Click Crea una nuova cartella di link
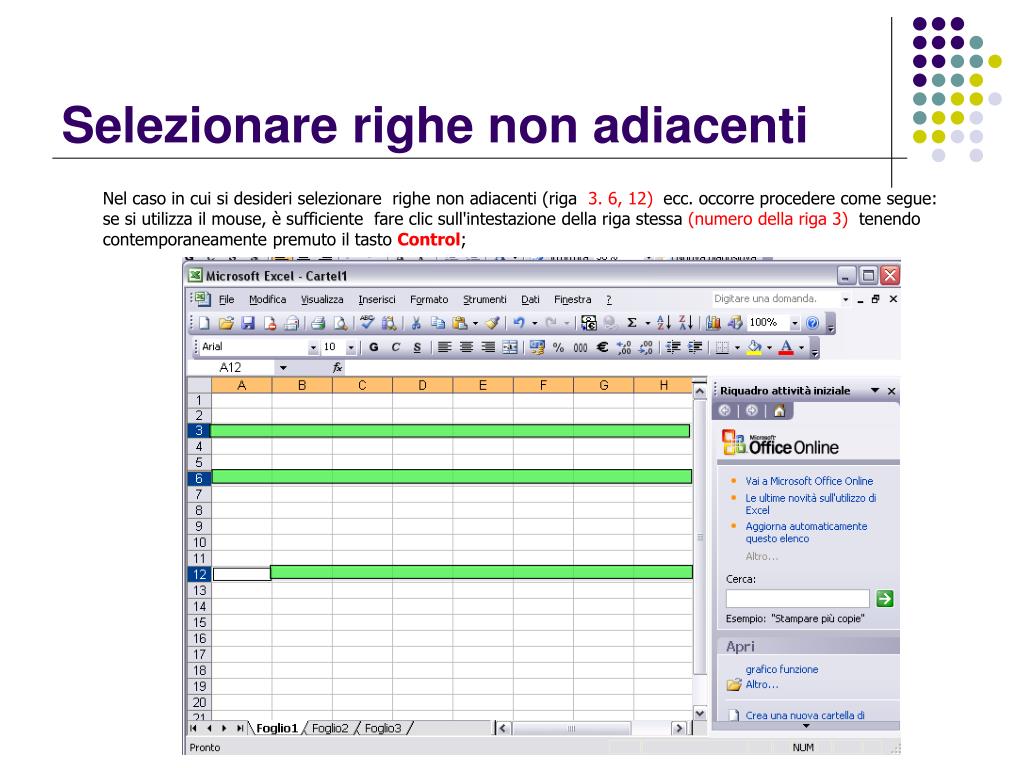The height and width of the screenshot is (768, 1024). click(805, 715)
